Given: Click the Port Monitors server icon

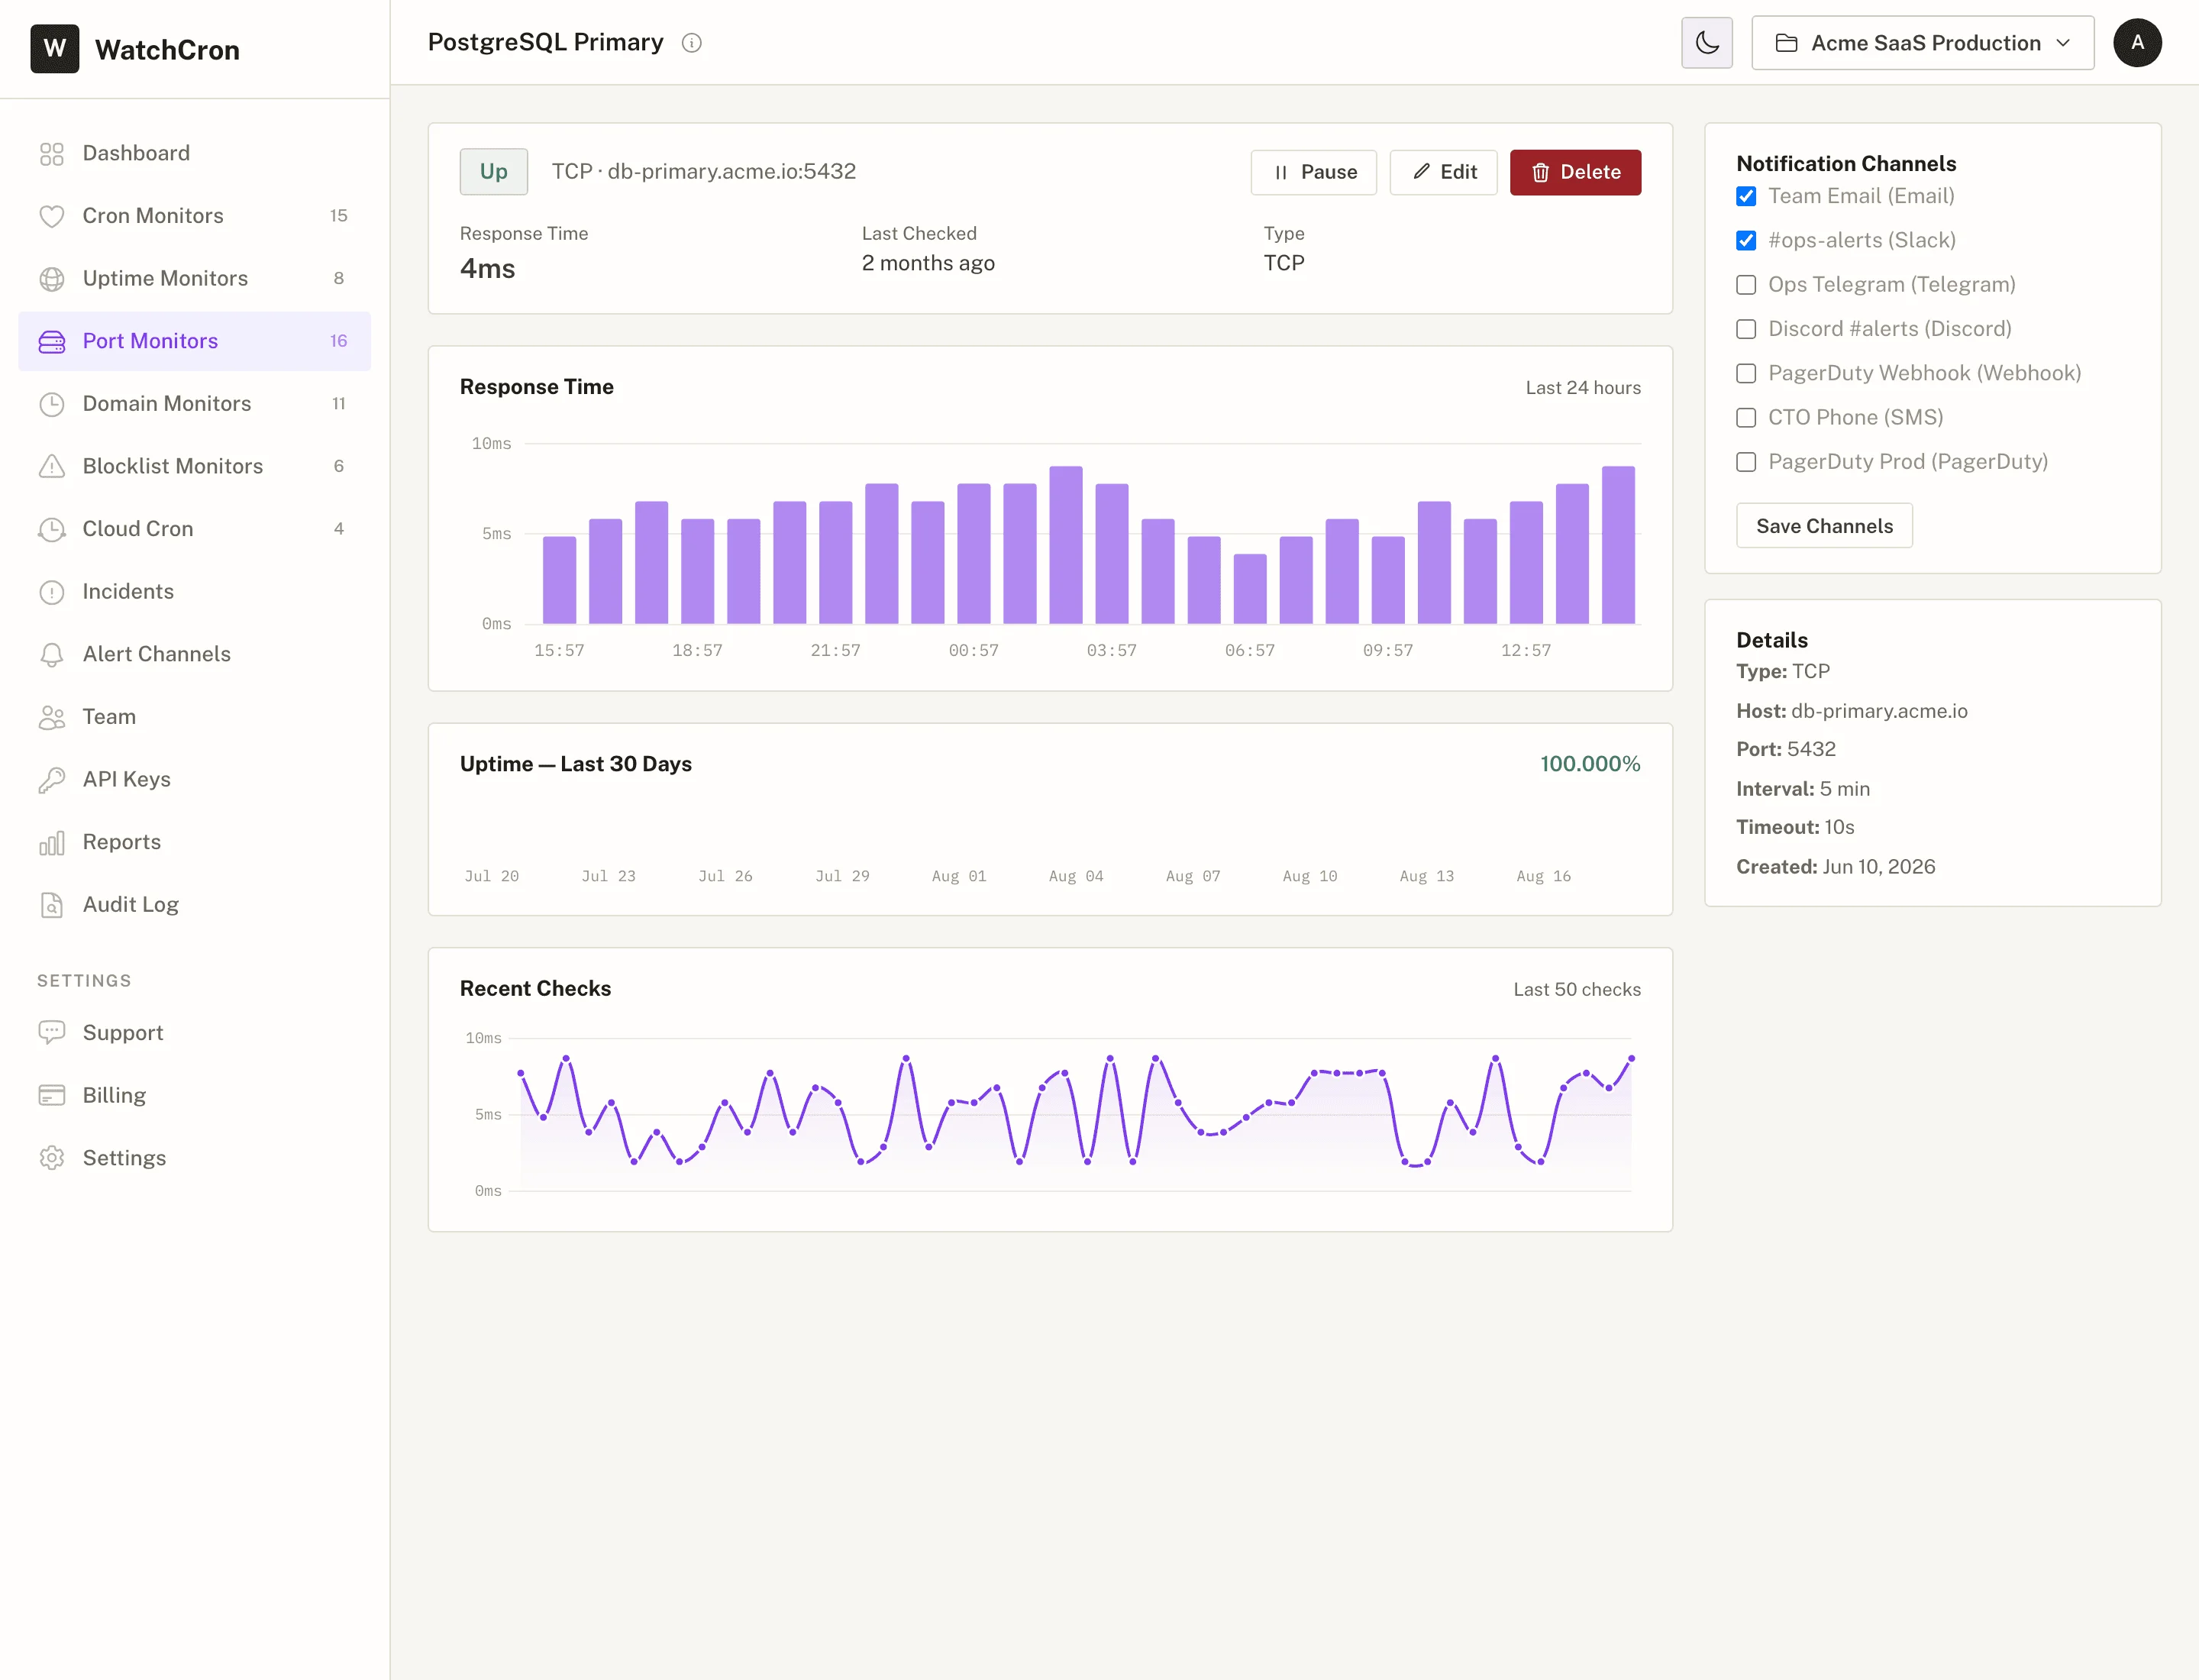Looking at the screenshot, I should coord(52,341).
